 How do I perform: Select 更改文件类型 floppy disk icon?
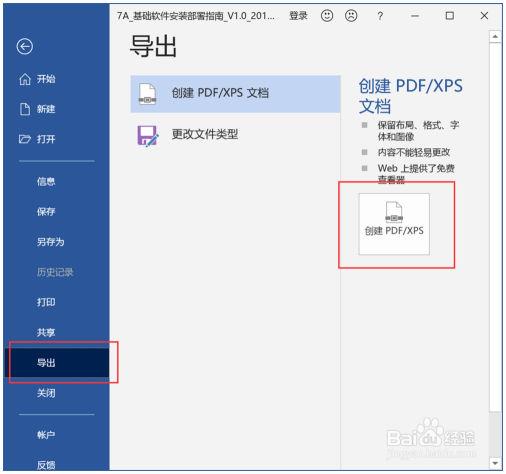pyautogui.click(x=147, y=135)
